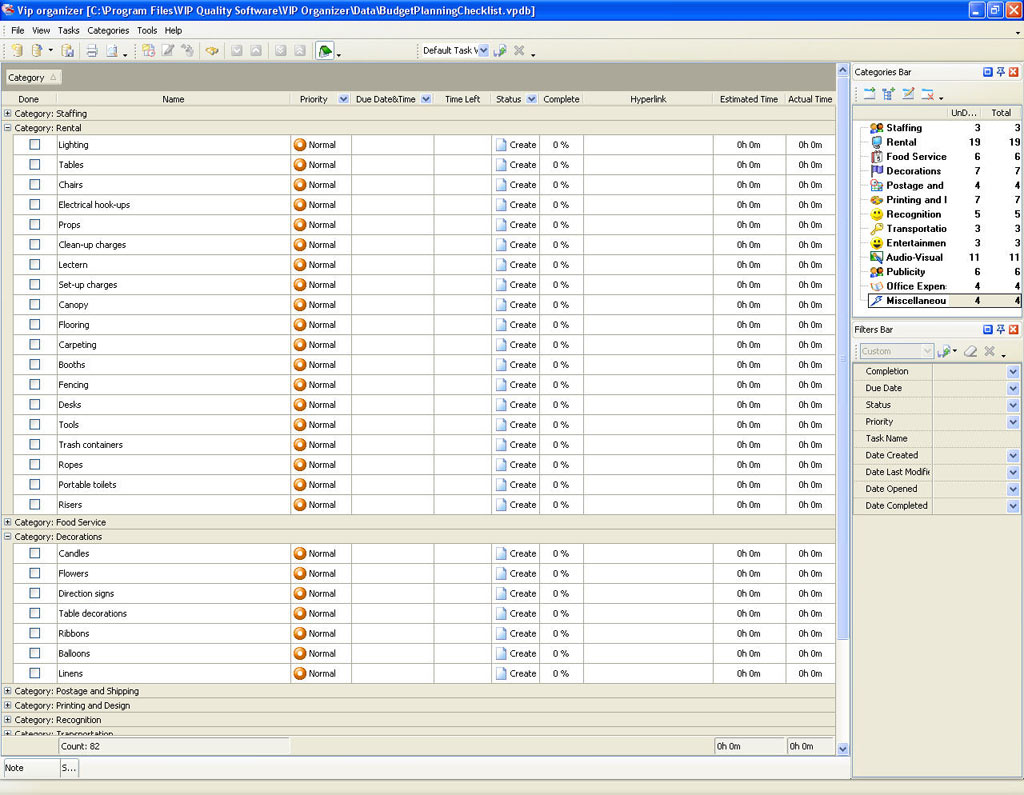Tick the Done checkbox for Portable toilets

[35, 485]
